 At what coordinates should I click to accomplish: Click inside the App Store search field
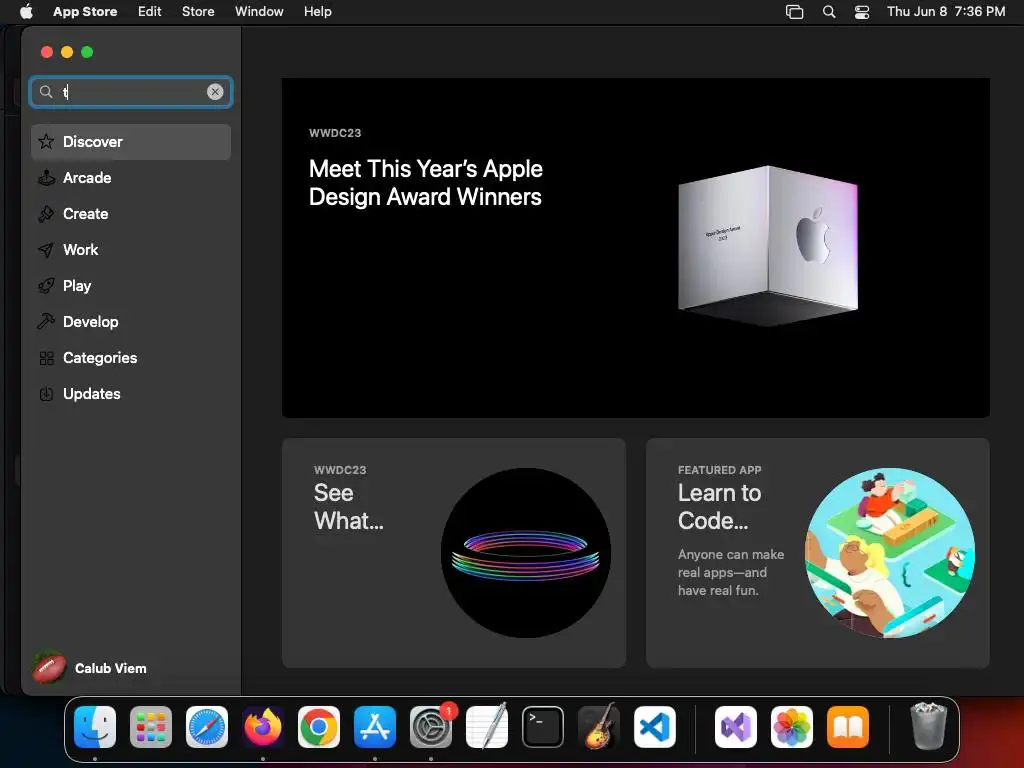131,92
